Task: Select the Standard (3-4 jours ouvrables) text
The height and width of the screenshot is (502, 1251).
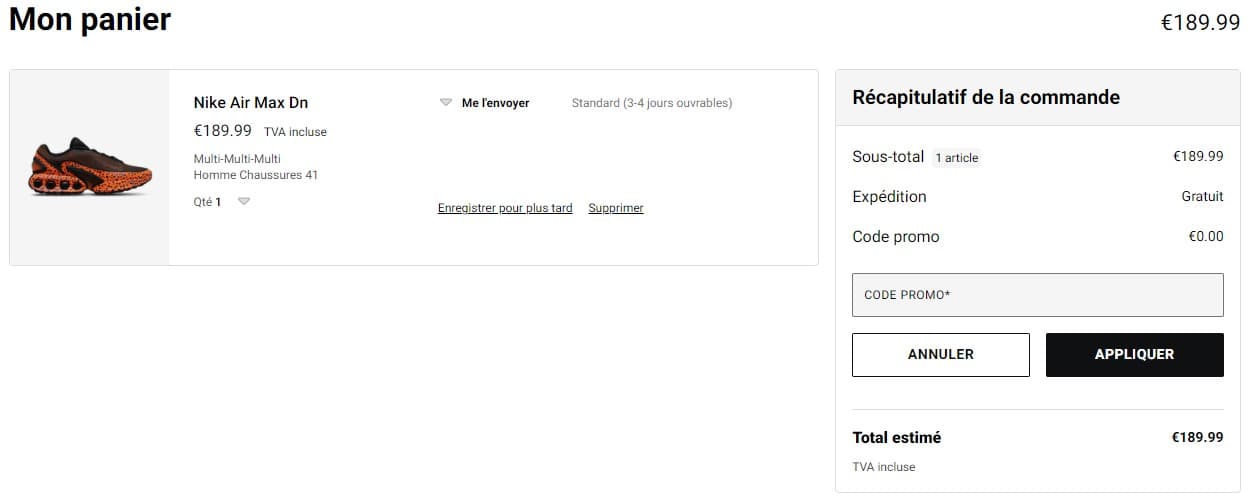Action: click(652, 103)
